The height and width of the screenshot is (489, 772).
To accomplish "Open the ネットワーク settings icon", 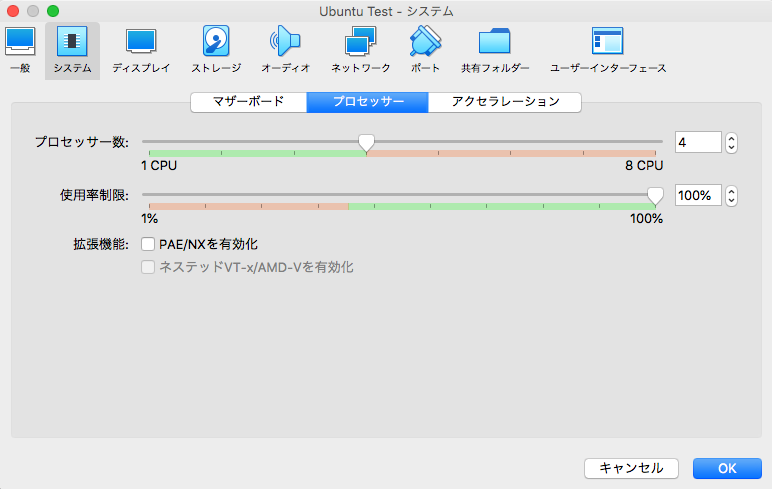I will click(x=360, y=50).
